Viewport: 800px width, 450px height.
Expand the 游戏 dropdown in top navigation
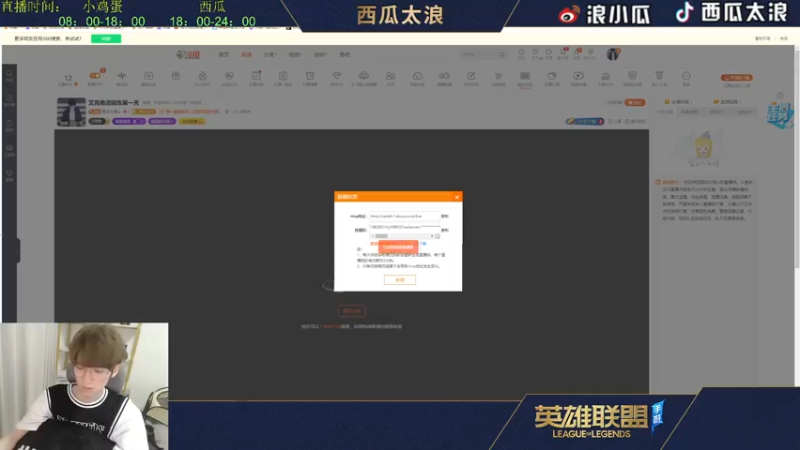coord(320,55)
